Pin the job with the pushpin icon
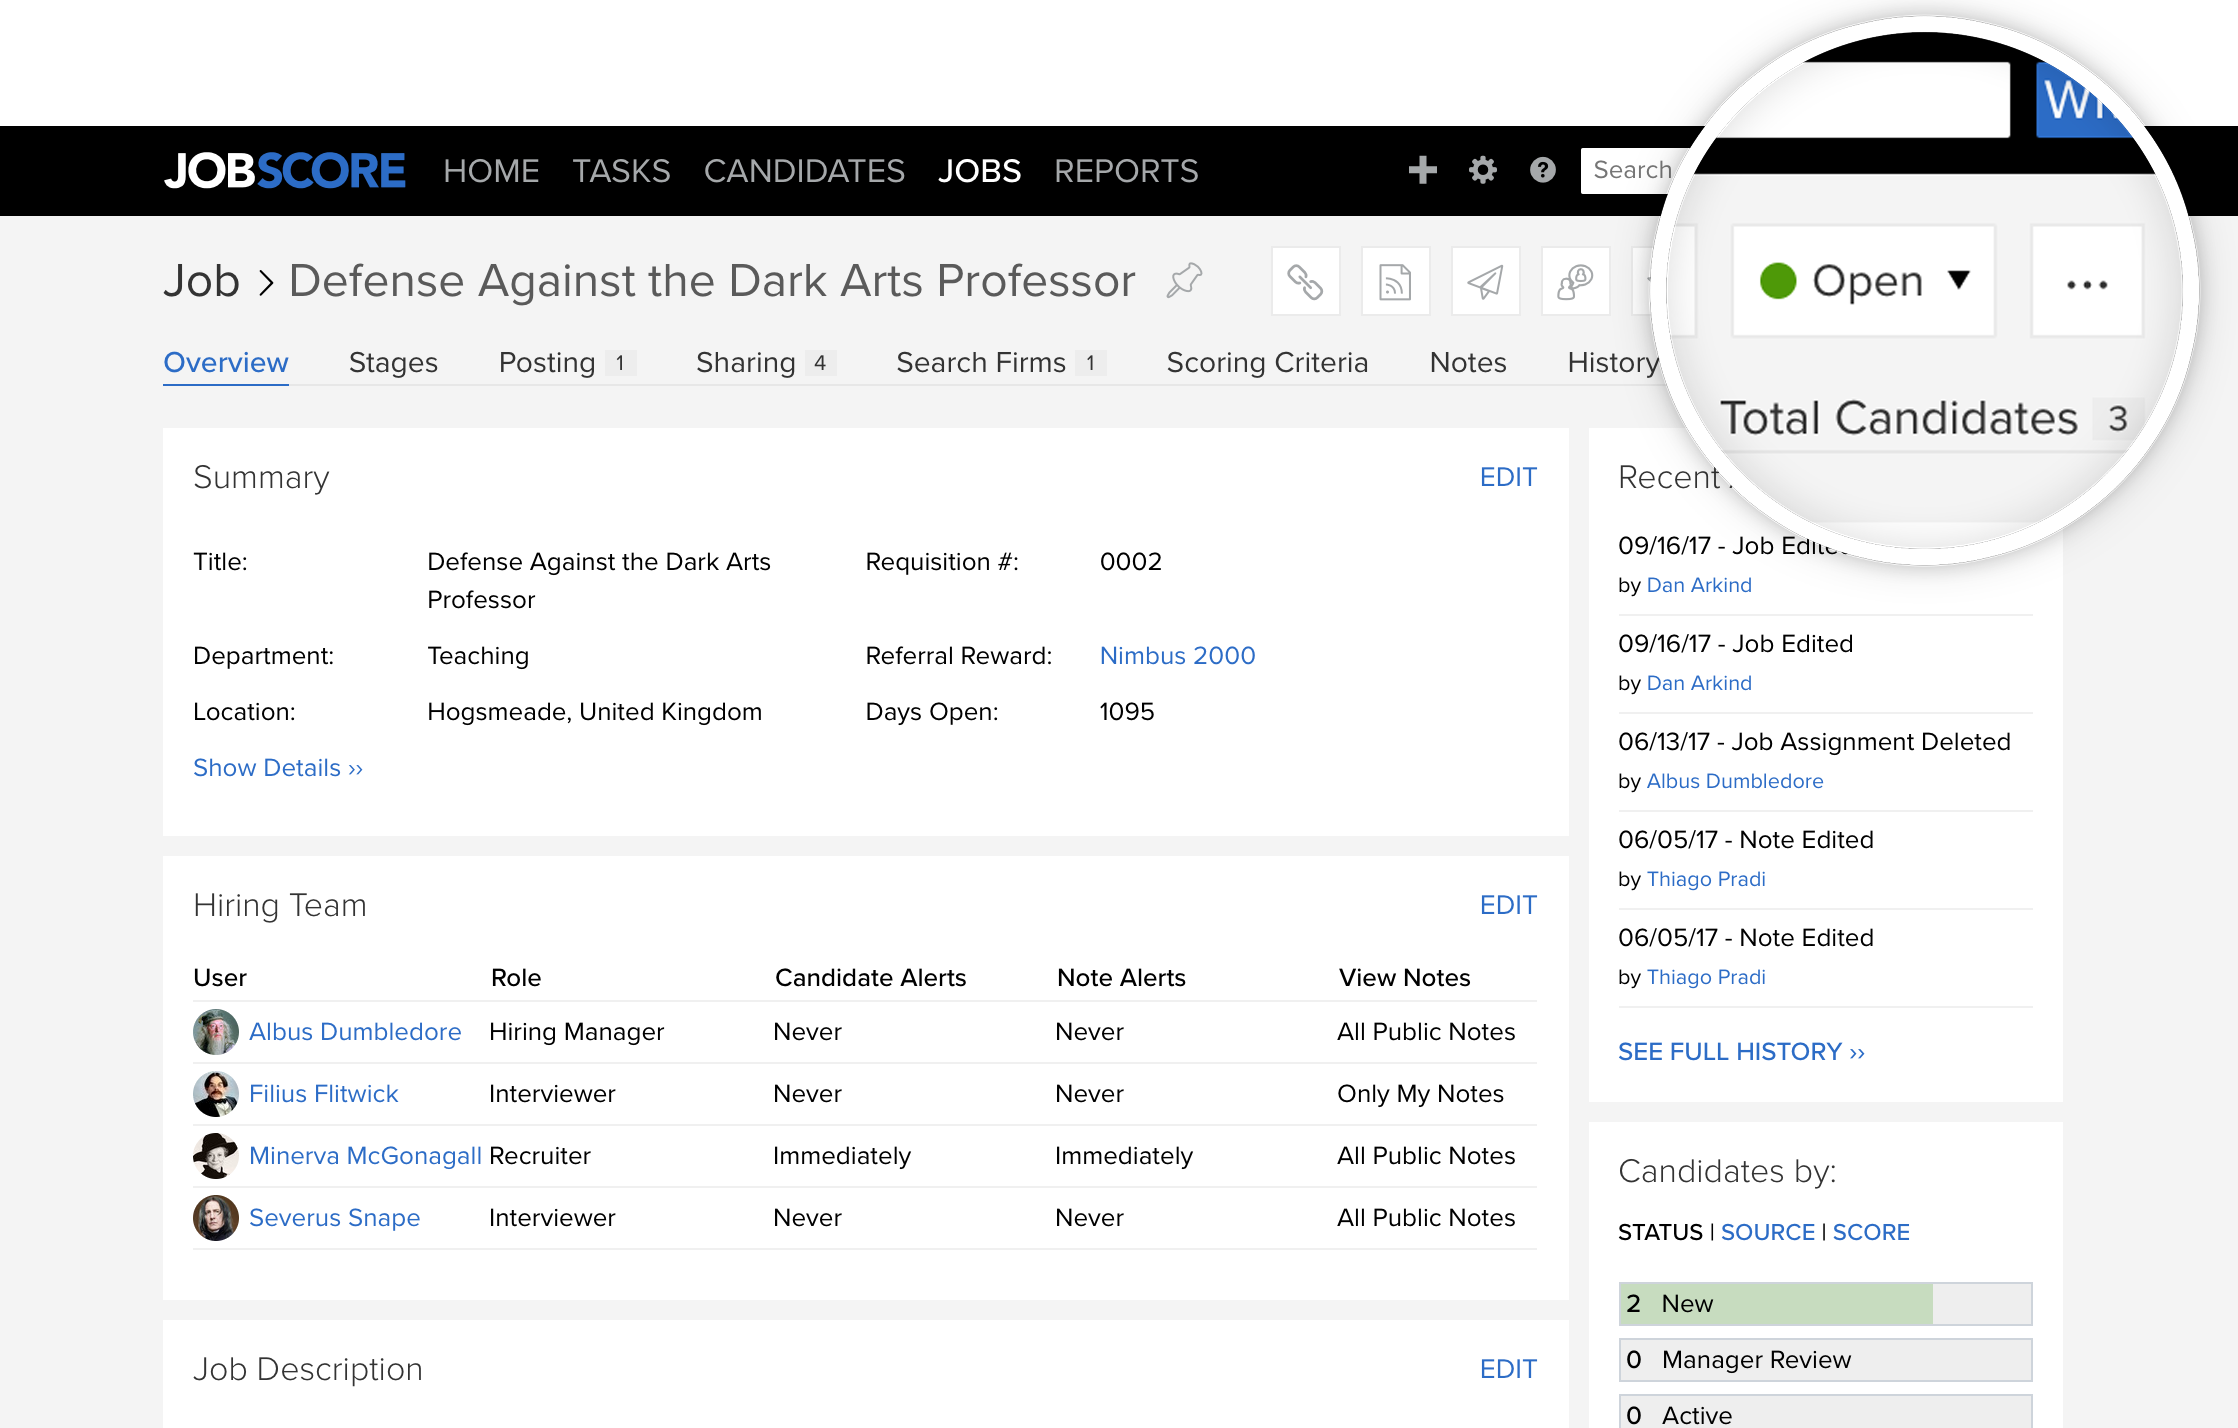Viewport: 2238px width, 1428px height. [1185, 280]
